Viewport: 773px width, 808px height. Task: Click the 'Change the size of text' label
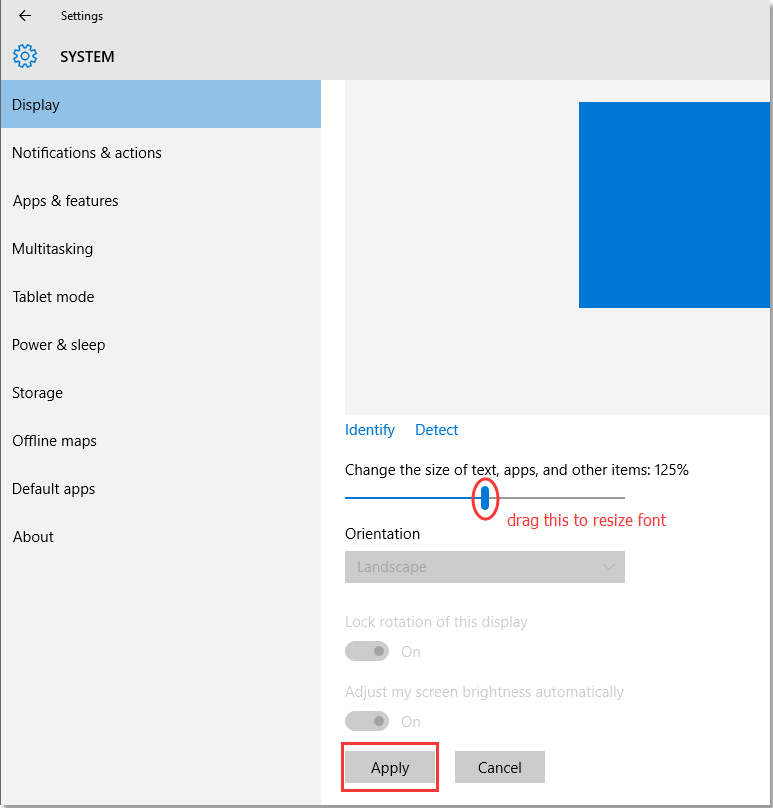tap(516, 470)
